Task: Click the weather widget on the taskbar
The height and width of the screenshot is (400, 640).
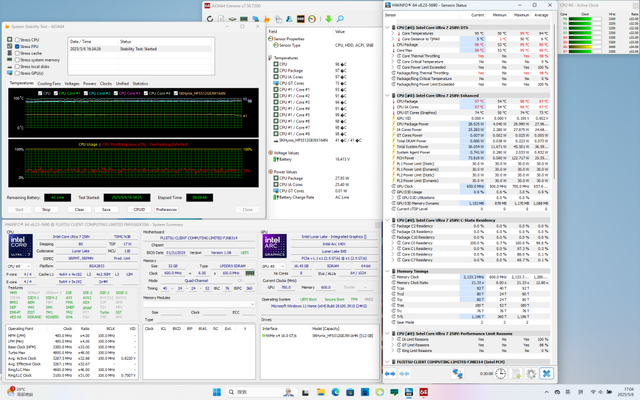Action: pyautogui.click(x=20, y=392)
